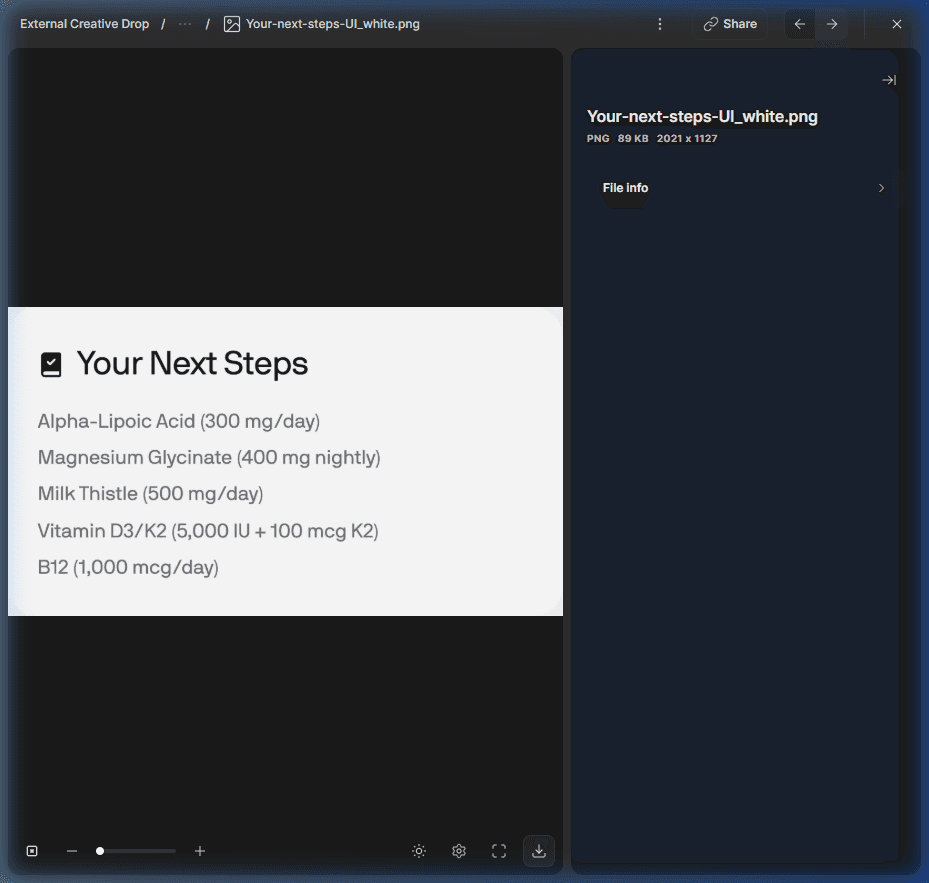Toggle the brightness background icon
Viewport: 929px width, 883px height.
pos(419,851)
